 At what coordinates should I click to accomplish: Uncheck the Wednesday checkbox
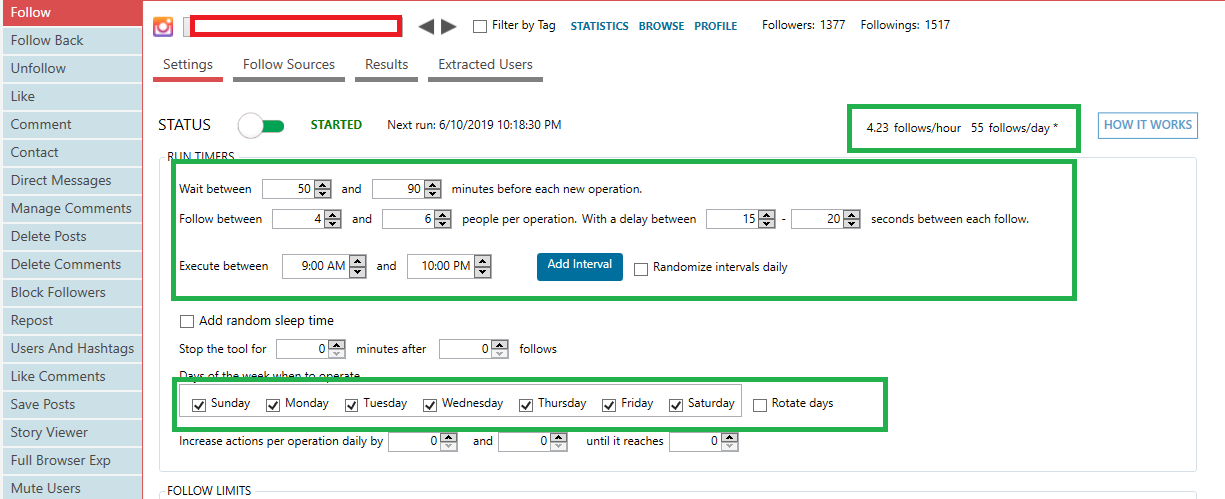430,404
